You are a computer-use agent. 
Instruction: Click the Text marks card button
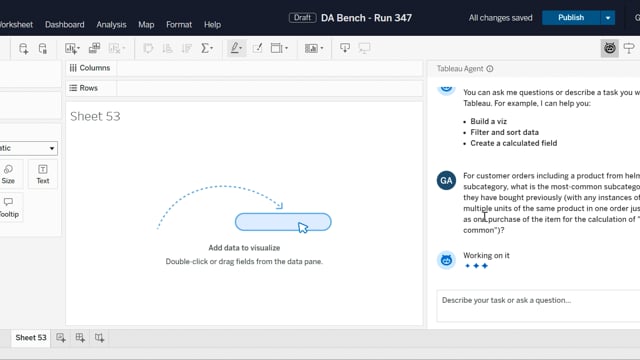coord(43,174)
